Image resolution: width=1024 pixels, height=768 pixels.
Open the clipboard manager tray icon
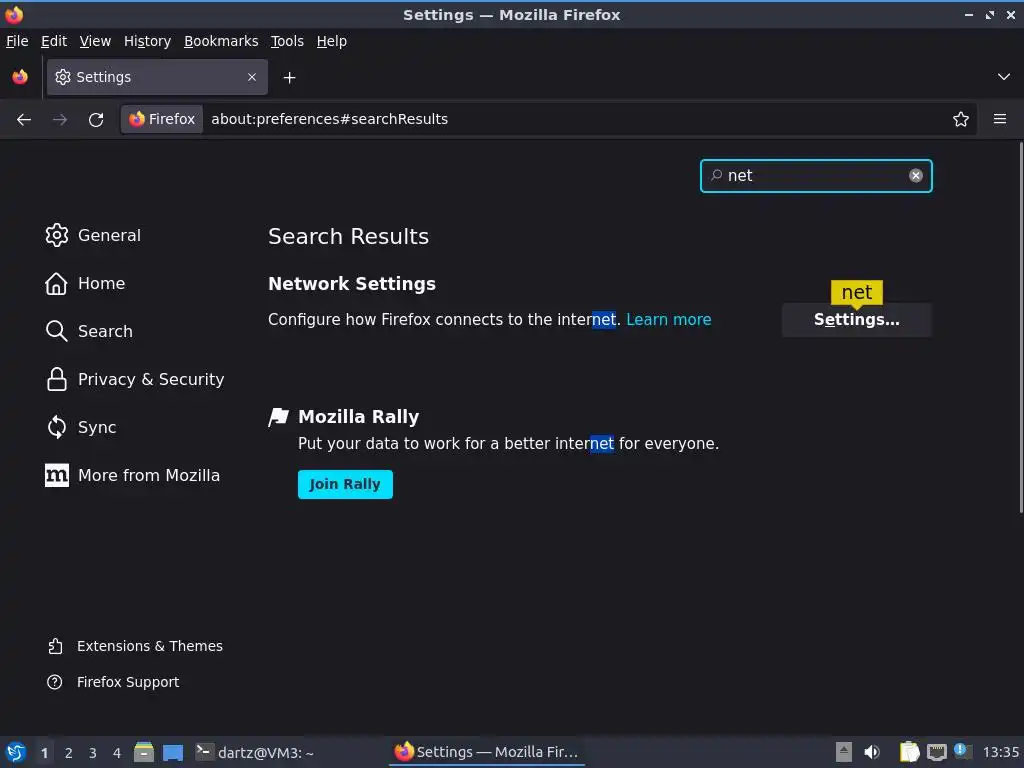tap(909, 752)
